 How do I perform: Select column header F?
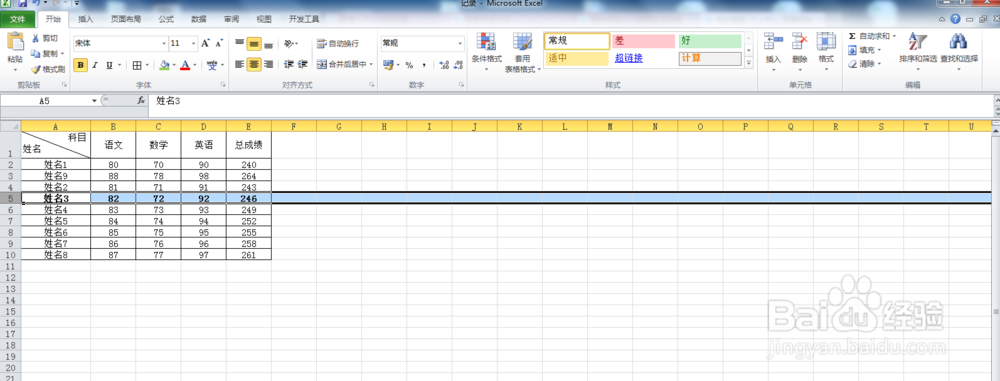tap(293, 126)
